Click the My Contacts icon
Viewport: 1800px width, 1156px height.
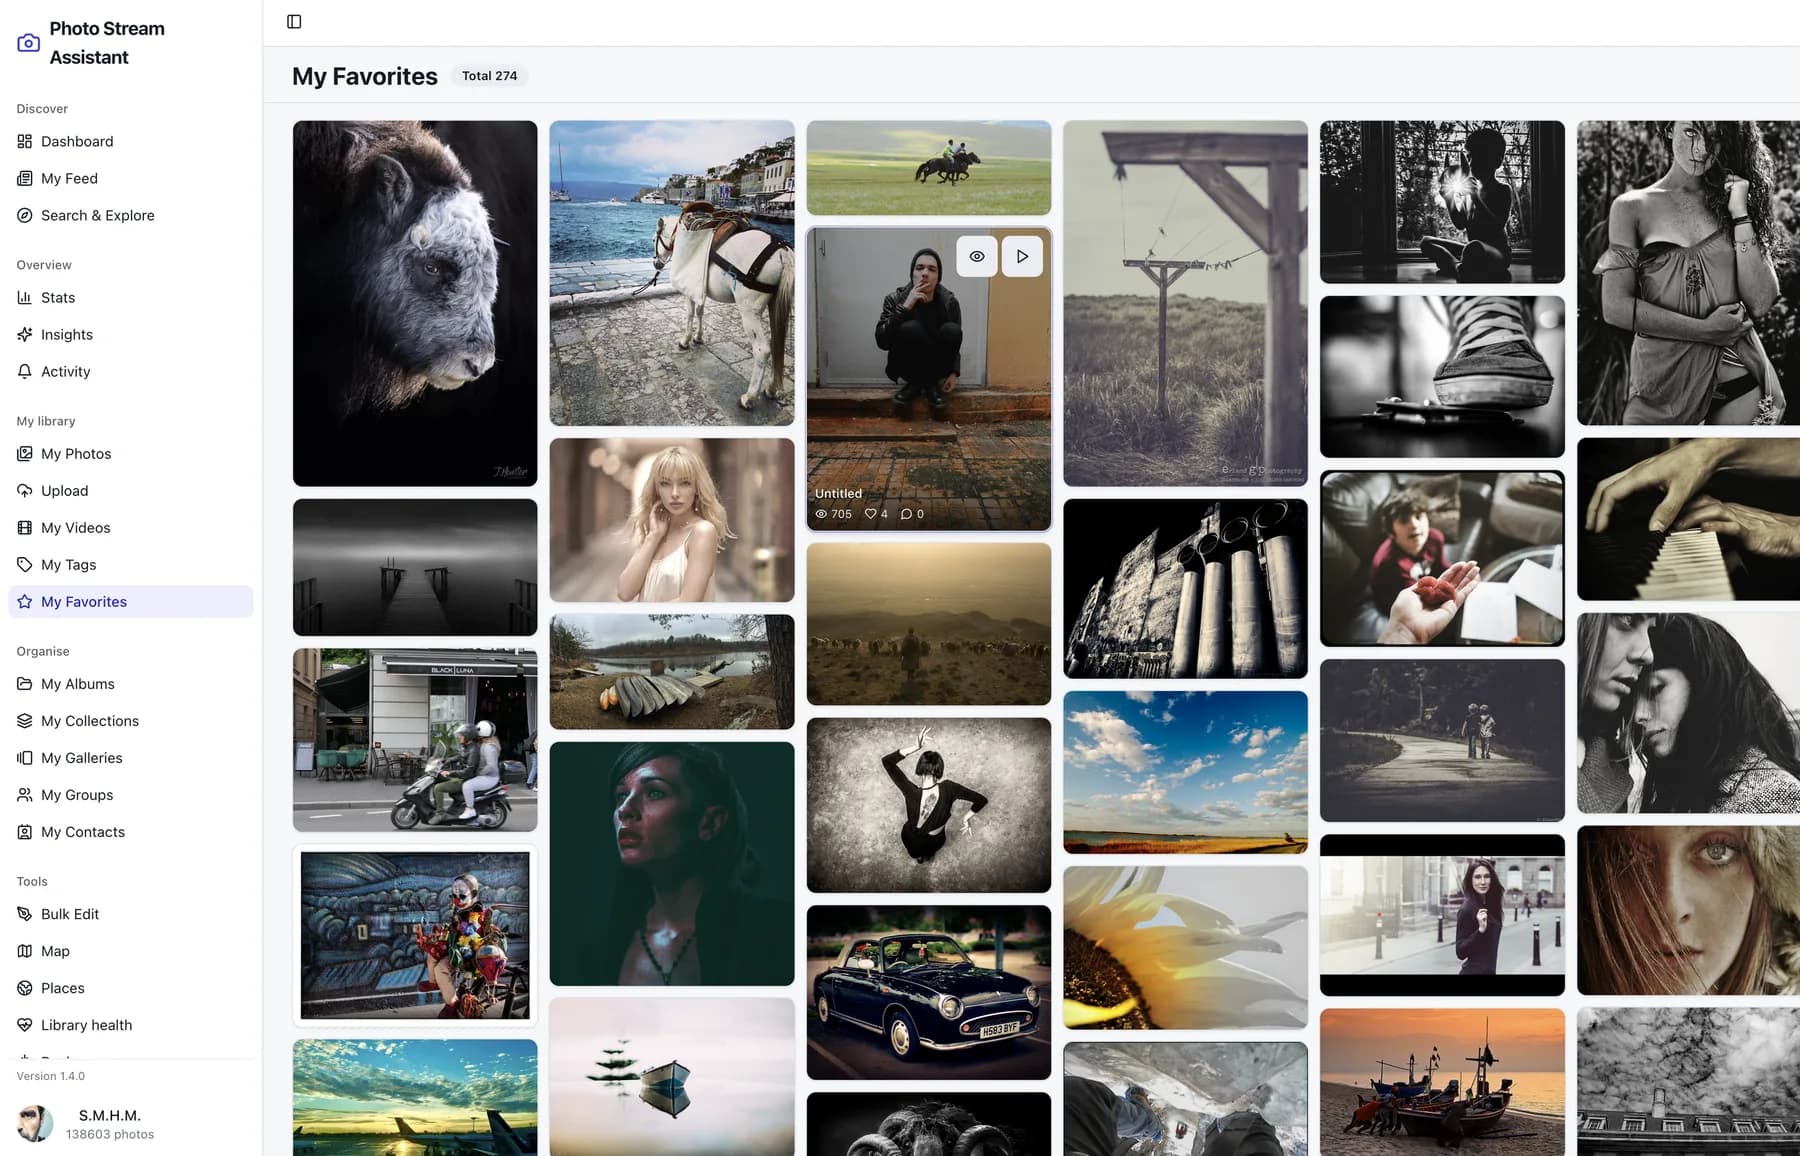point(25,831)
